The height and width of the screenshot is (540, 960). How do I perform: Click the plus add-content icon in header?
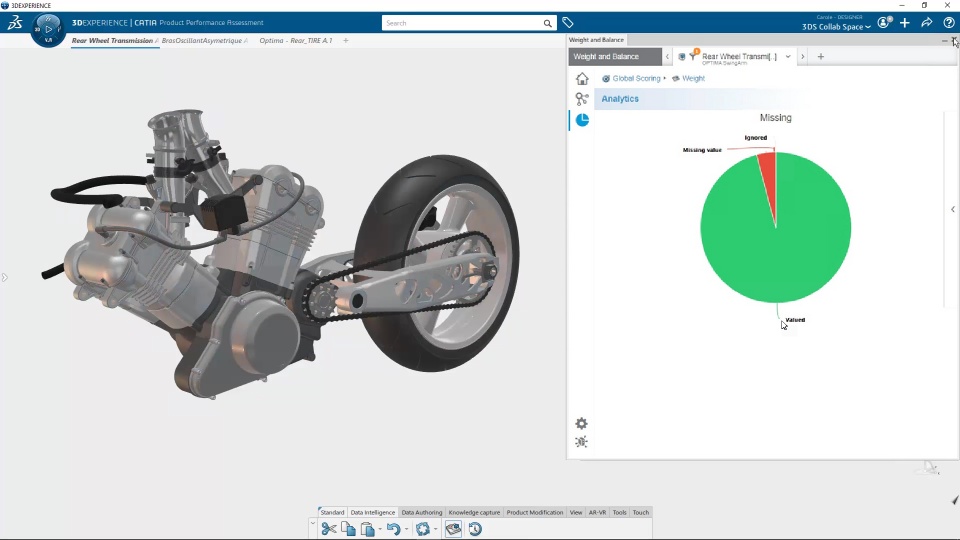coord(905,23)
